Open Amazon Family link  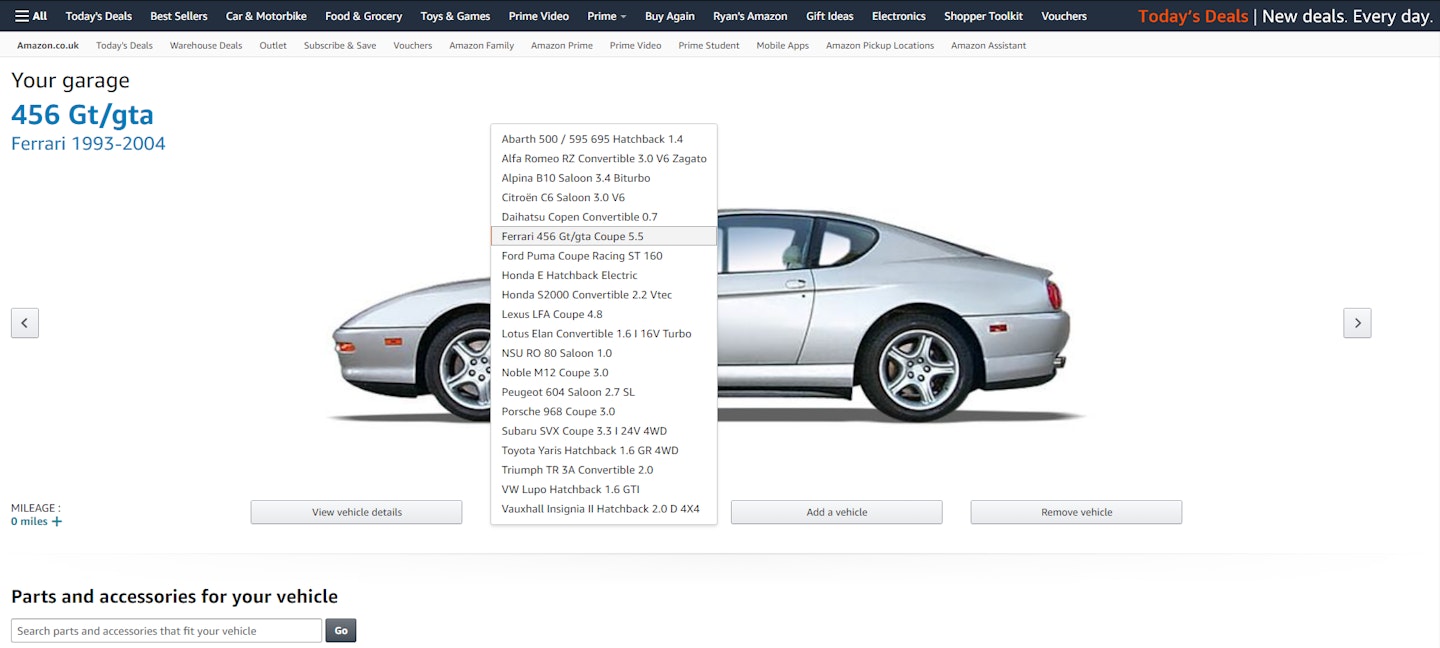[482, 45]
